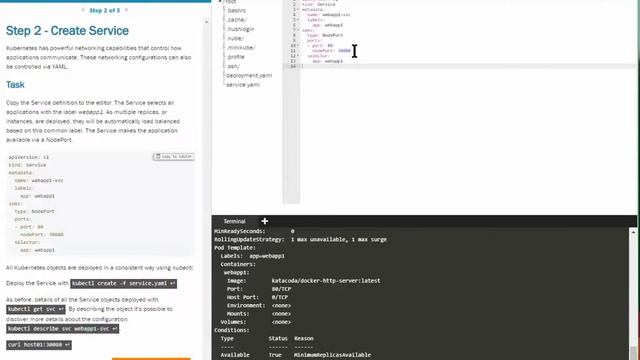Run the curl host01:30080 command
Viewport: 640px width, 360px height.
pos(39,345)
